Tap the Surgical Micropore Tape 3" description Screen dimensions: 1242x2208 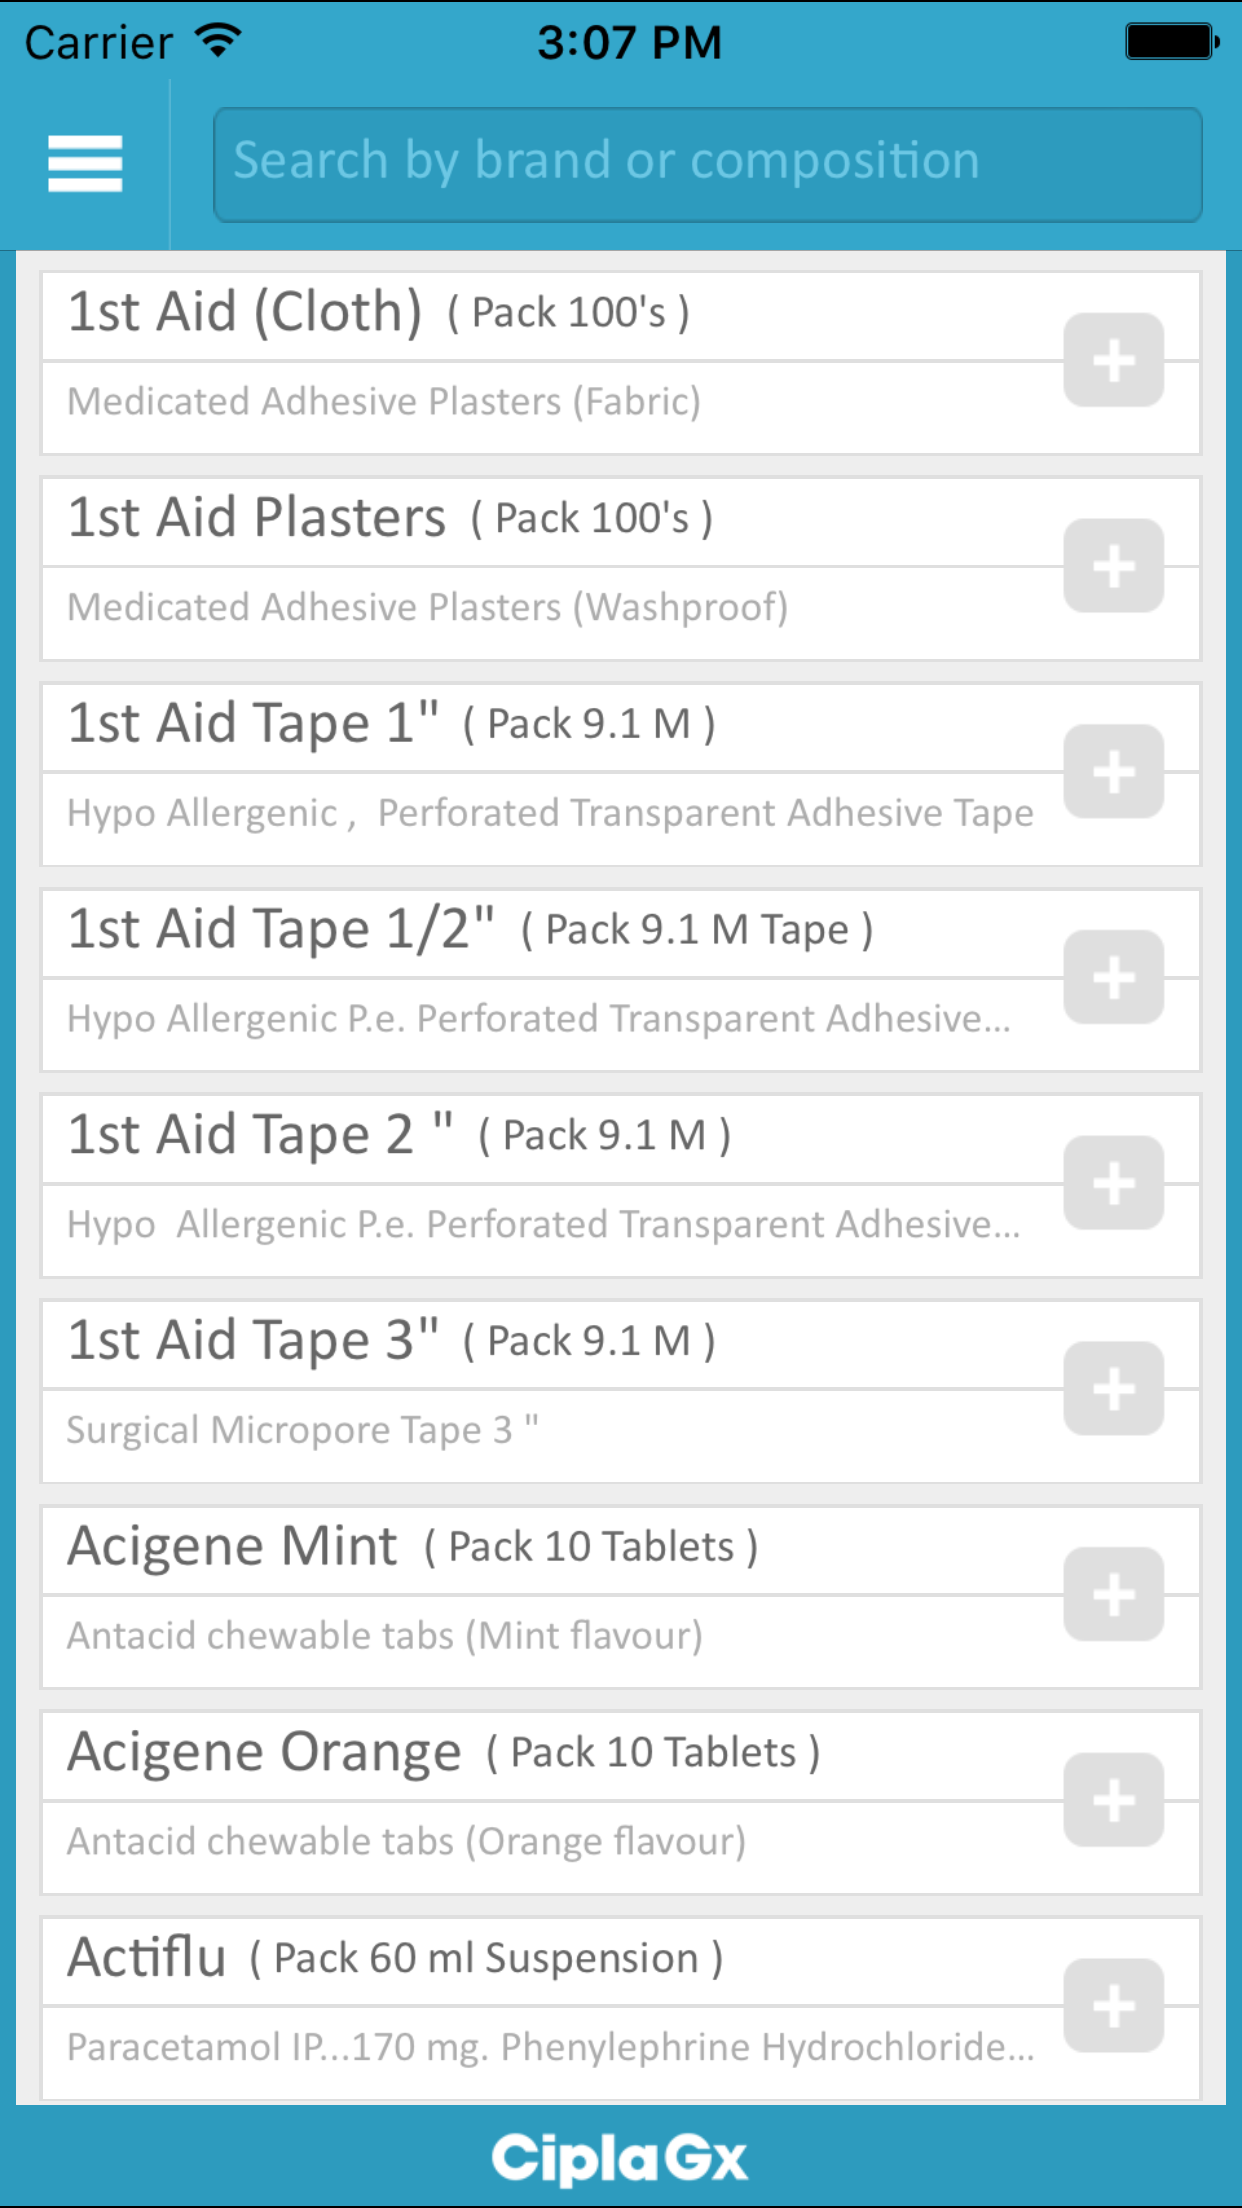coord(302,1430)
